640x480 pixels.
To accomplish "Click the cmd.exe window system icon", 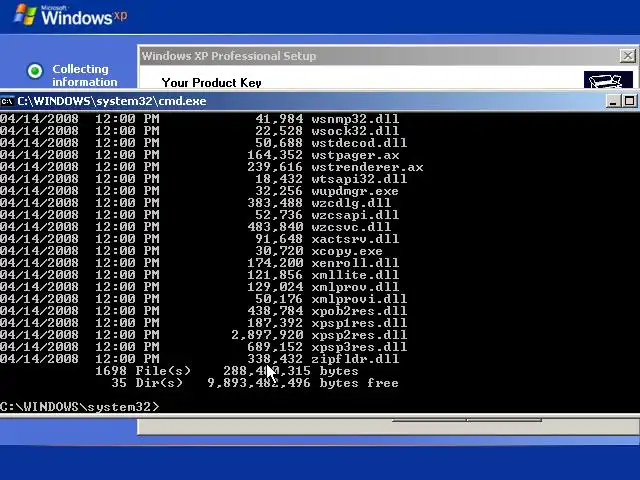I will tap(7, 101).
